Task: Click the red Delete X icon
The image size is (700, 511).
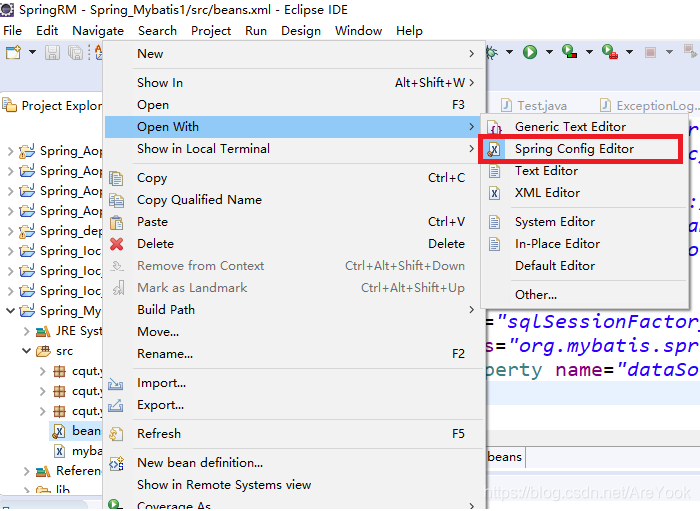Action: 117,244
